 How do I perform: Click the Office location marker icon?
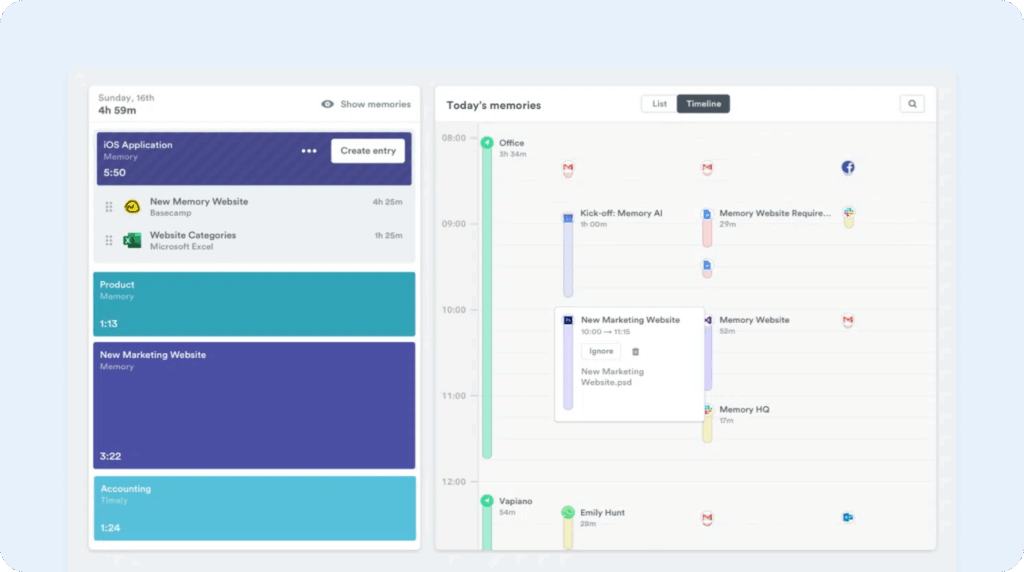(487, 142)
